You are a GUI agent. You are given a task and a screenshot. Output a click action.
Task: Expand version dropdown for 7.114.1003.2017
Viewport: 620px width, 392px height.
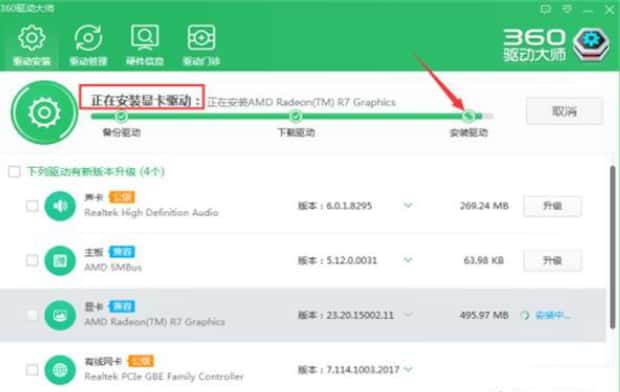tap(408, 369)
